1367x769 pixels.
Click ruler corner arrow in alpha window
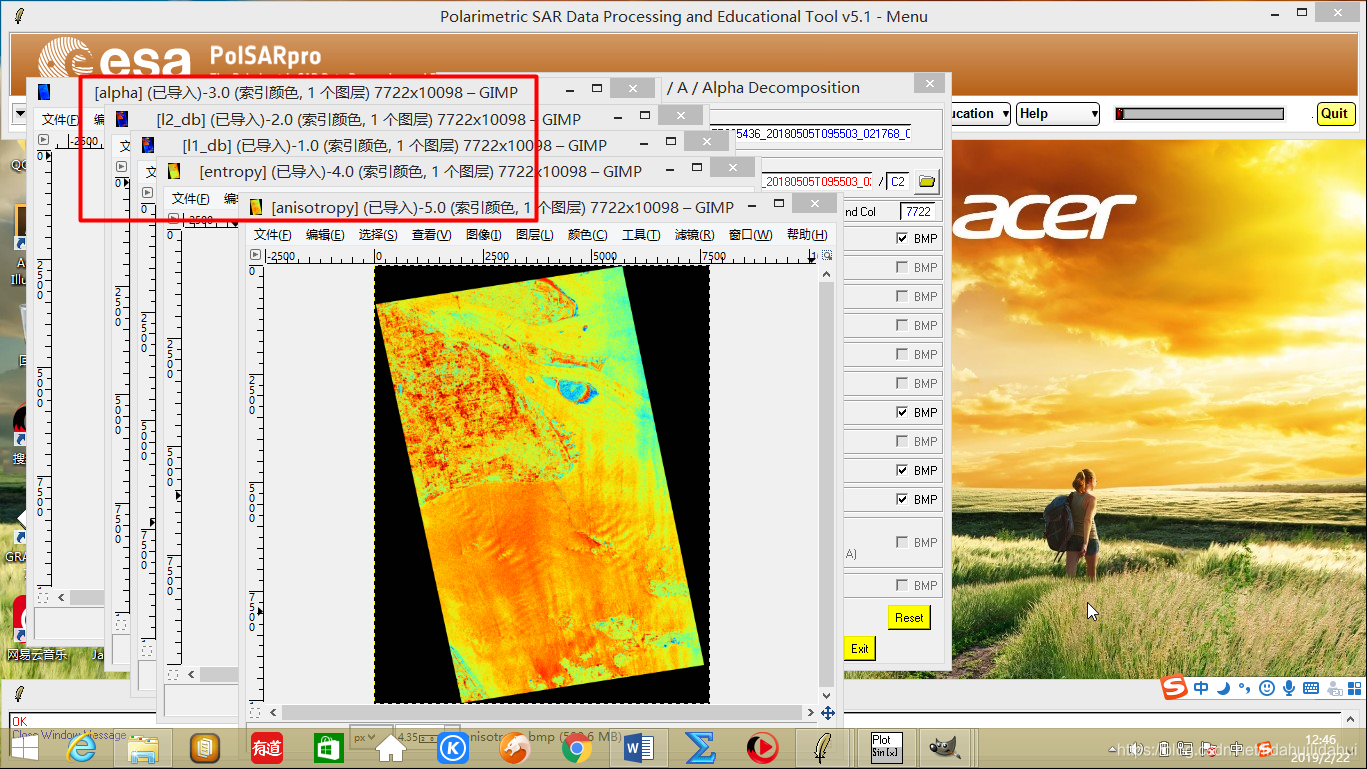tap(43, 140)
